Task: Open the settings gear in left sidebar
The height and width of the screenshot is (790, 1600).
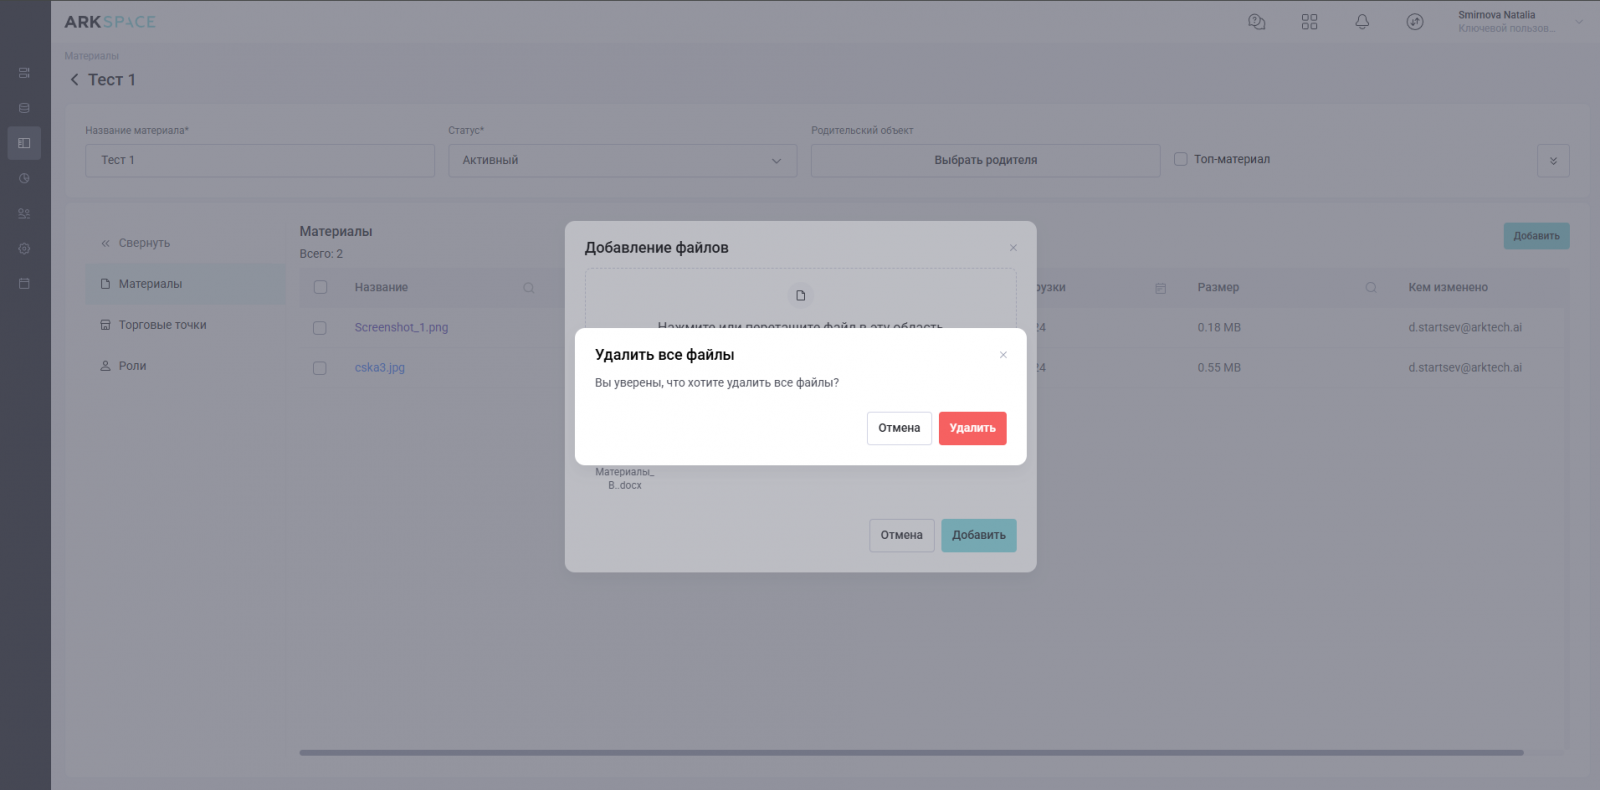Action: pos(24,249)
